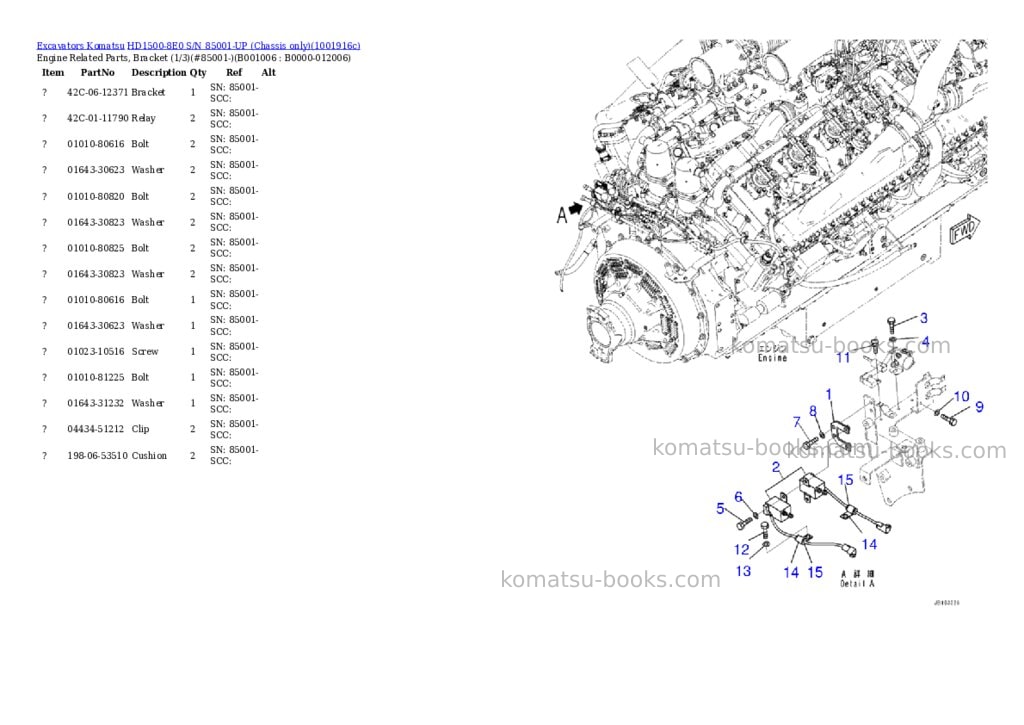Click callout number 1 in diagram
Viewport: 1024px width, 725px height.
click(x=829, y=394)
